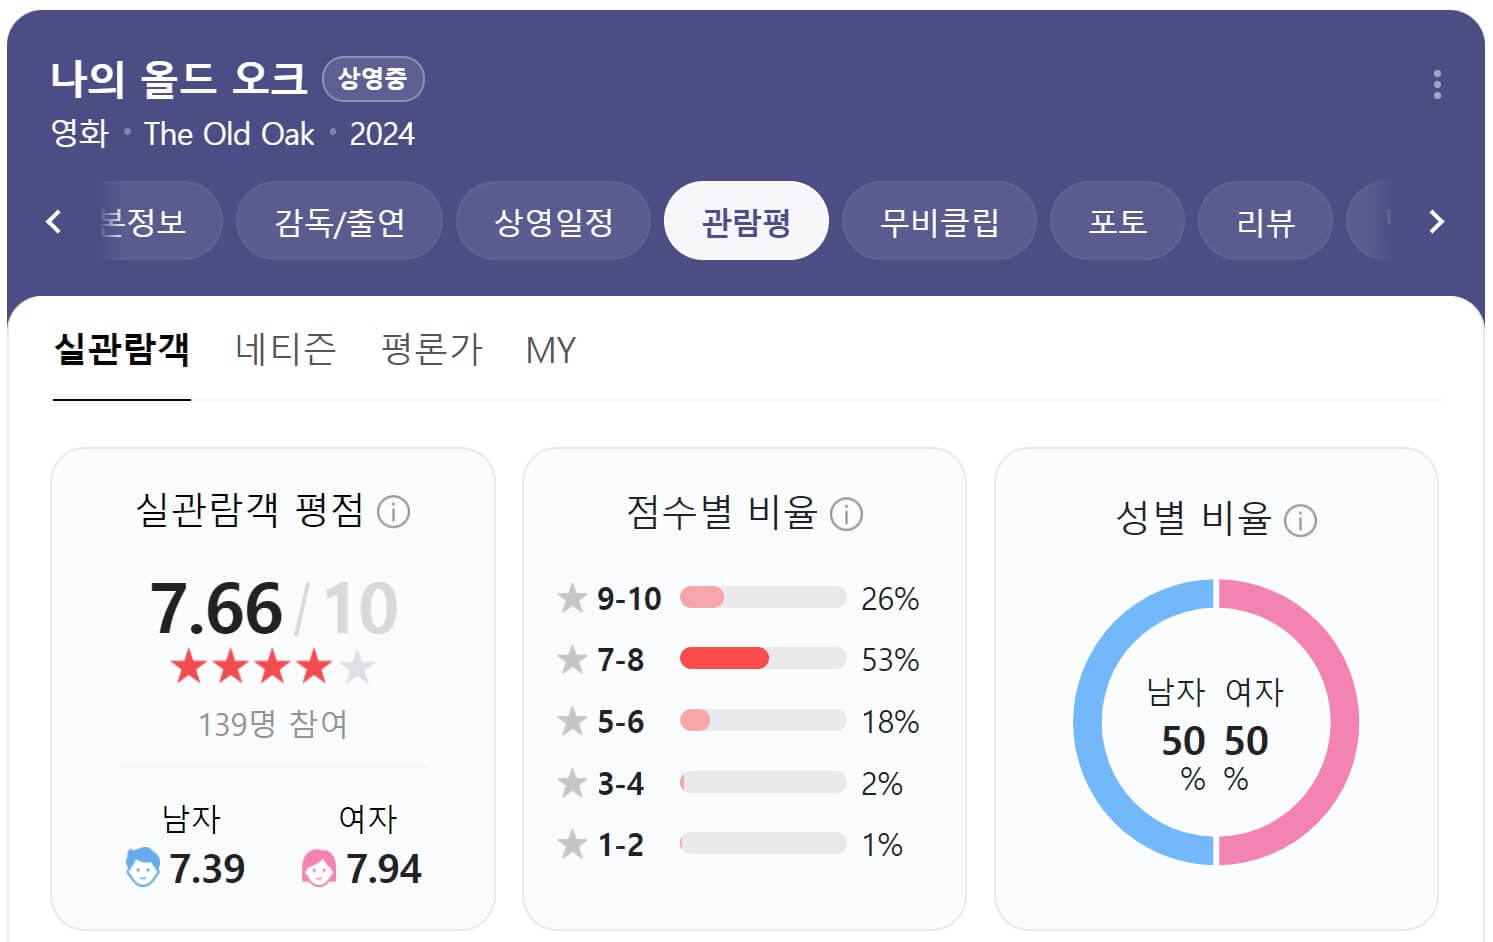Open the 감독/출연 section
The height and width of the screenshot is (942, 1493).
339,221
